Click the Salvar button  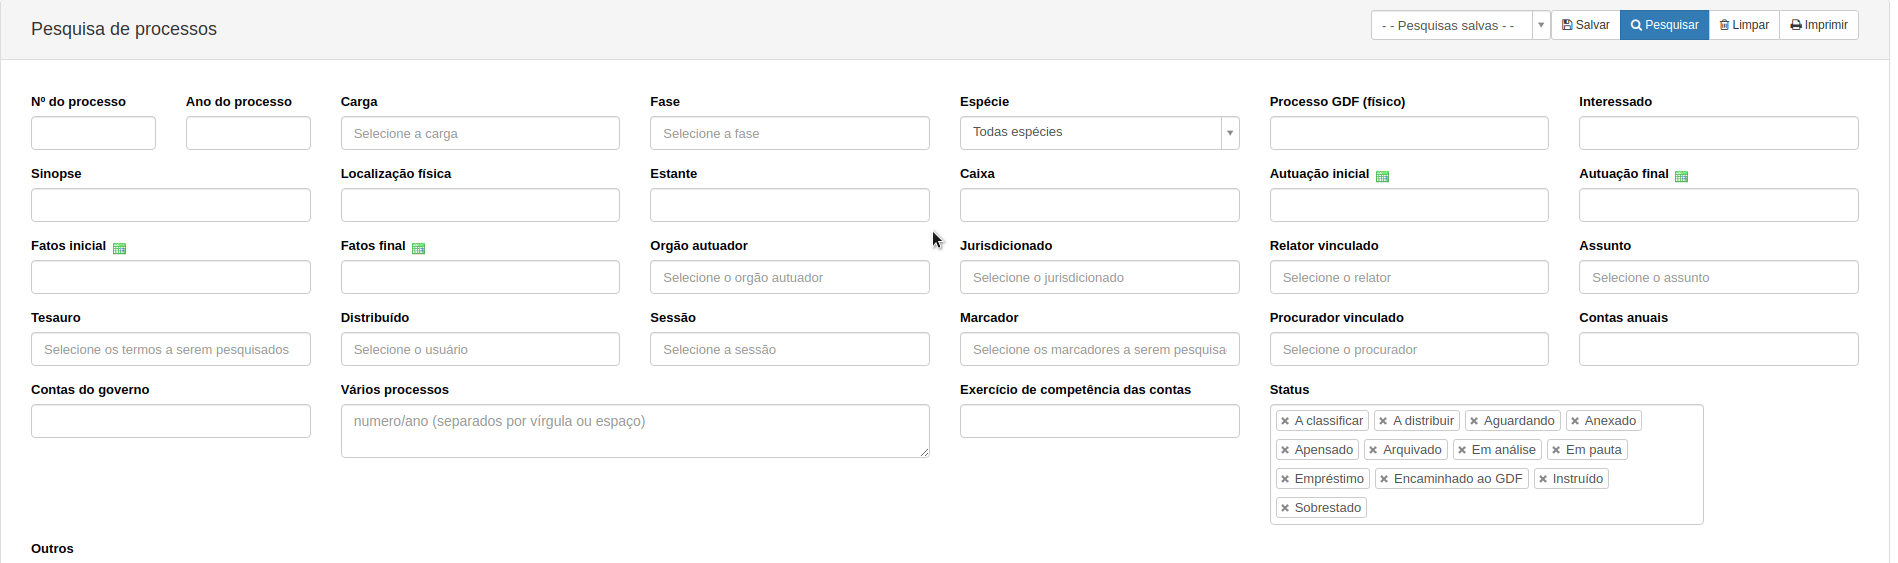pos(1585,25)
